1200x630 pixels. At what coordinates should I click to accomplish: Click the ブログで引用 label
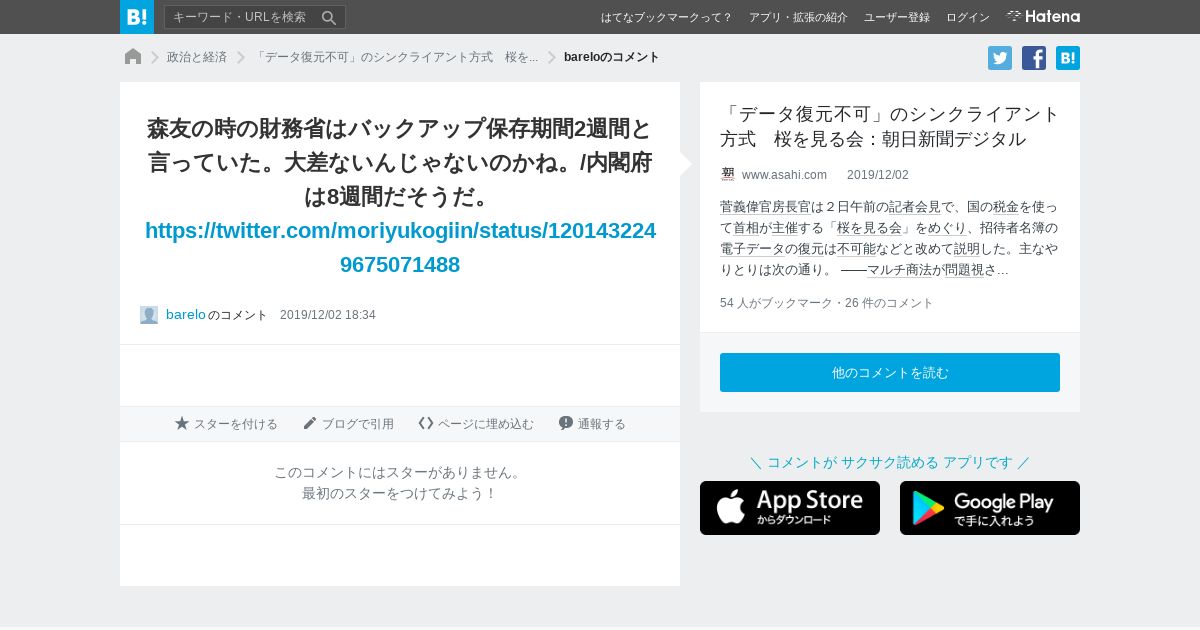pos(358,424)
